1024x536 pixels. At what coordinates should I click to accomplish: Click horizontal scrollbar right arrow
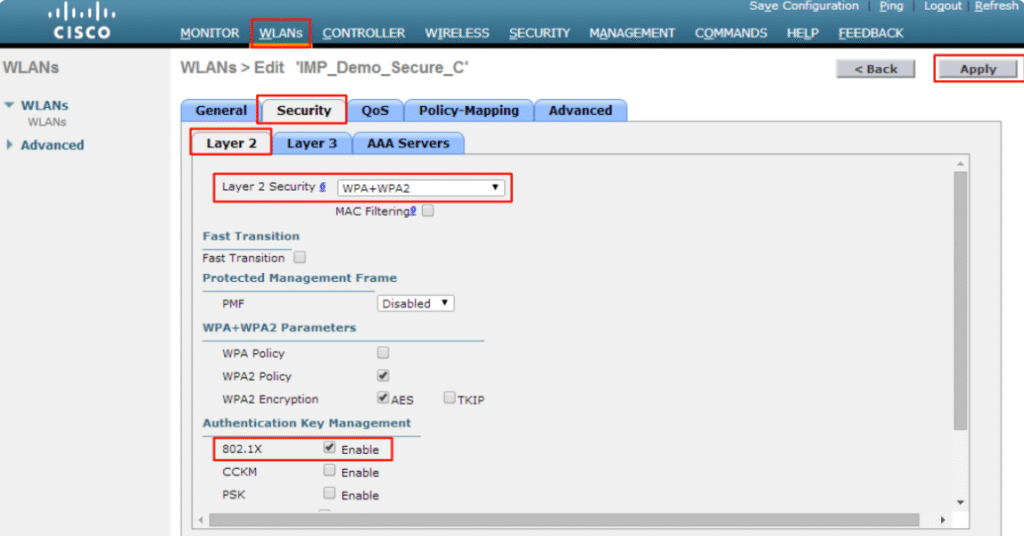[x=942, y=520]
